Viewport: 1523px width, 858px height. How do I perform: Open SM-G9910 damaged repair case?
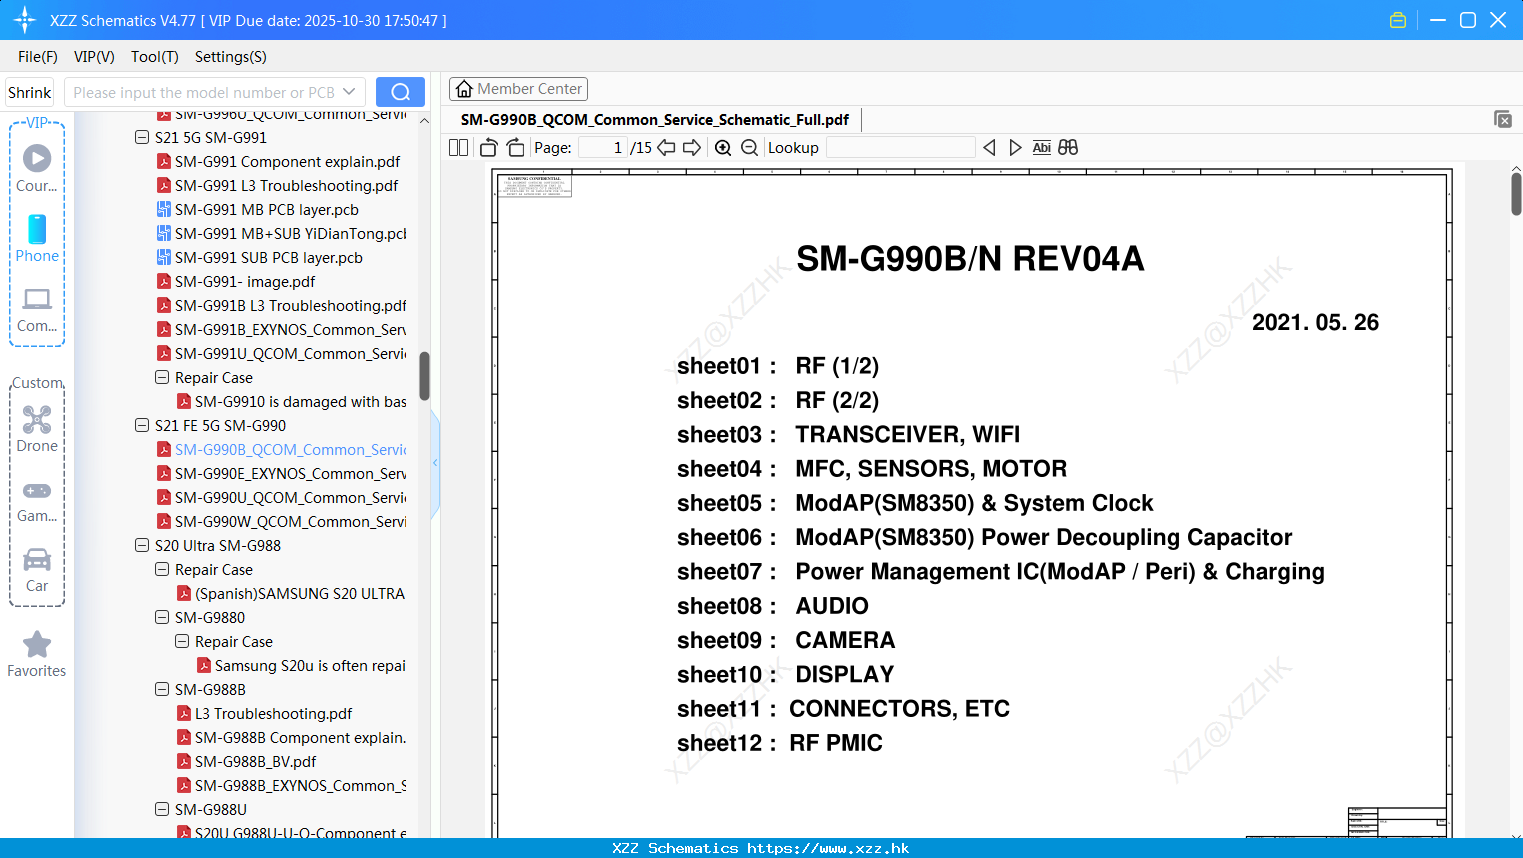point(291,402)
